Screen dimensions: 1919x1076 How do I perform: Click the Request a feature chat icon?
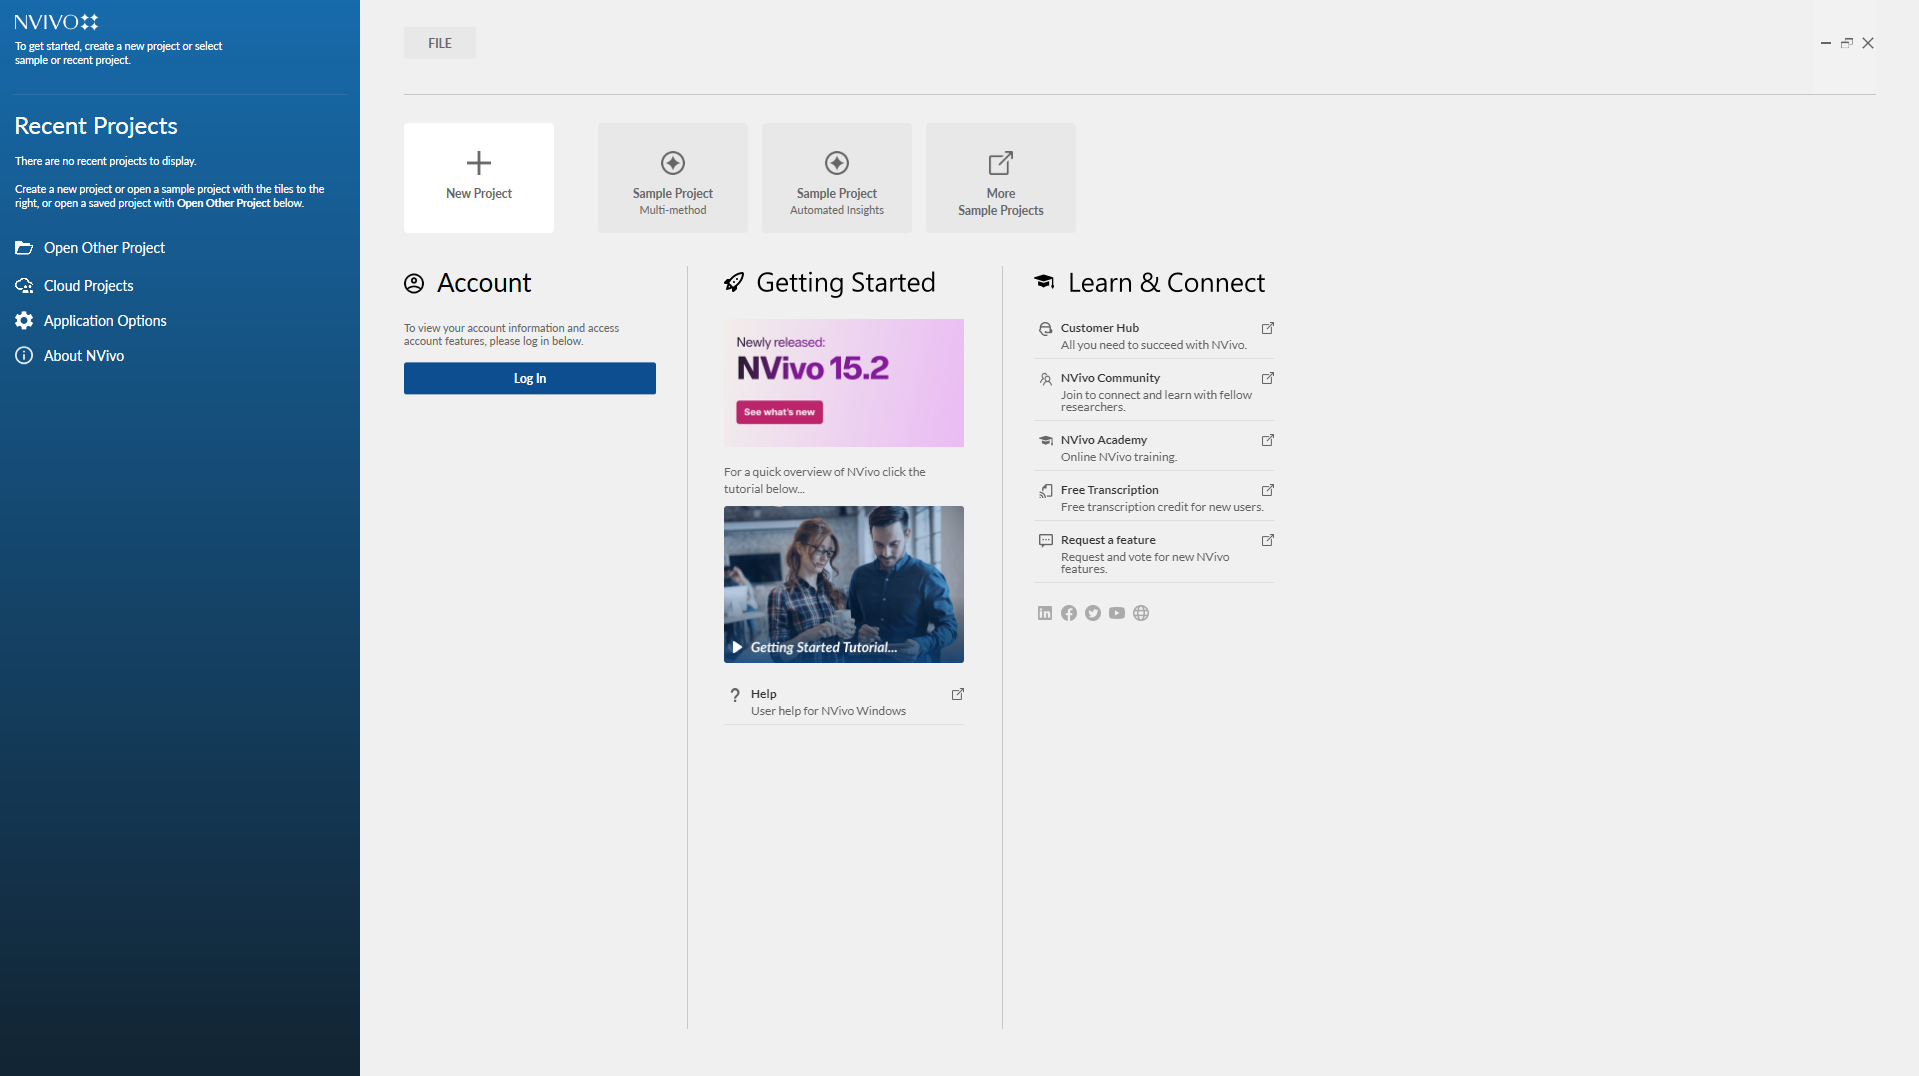click(1045, 541)
